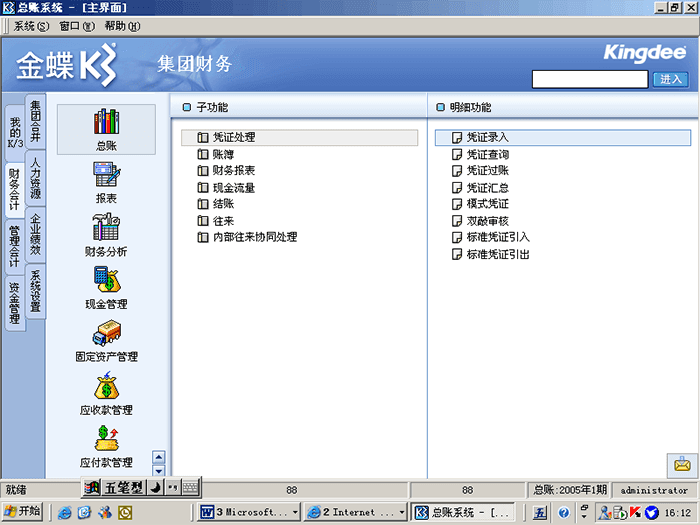This screenshot has width=700, height=525.
Task: Open the 帮助(H) menu
Action: [122, 25]
